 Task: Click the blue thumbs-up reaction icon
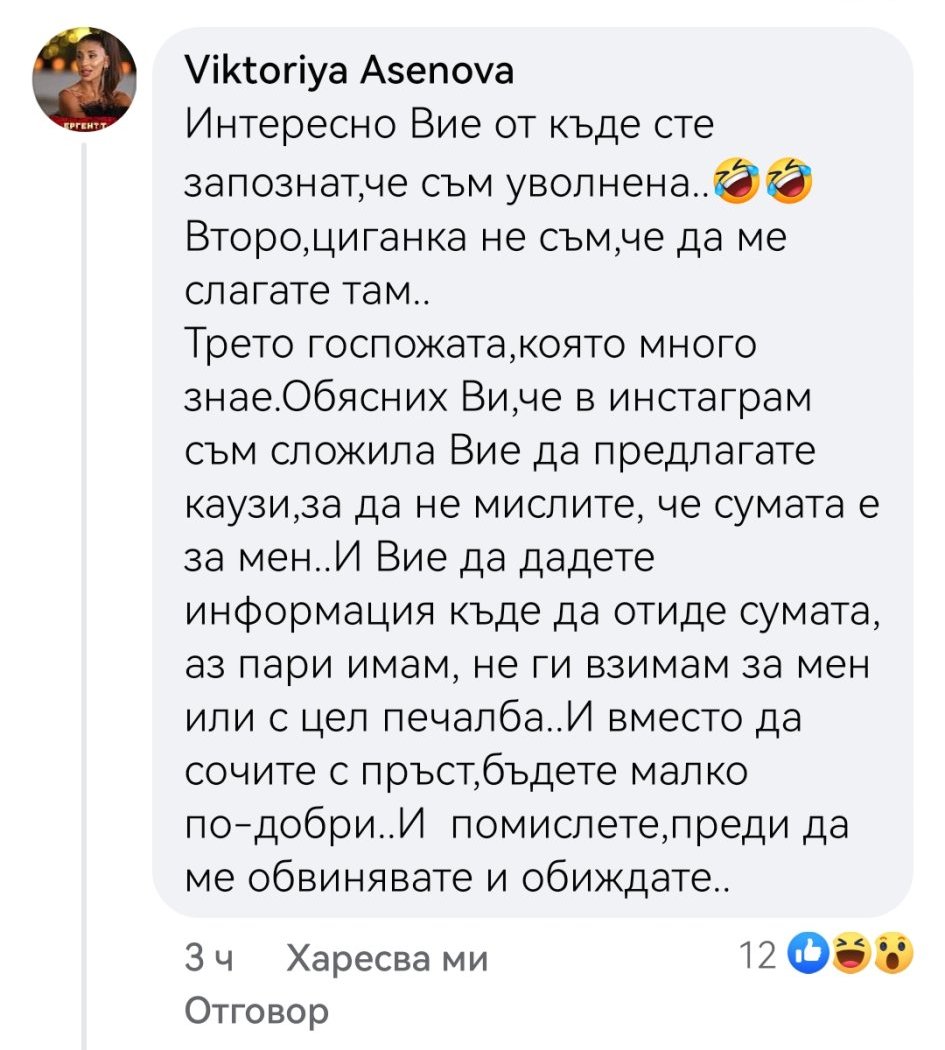(x=808, y=956)
